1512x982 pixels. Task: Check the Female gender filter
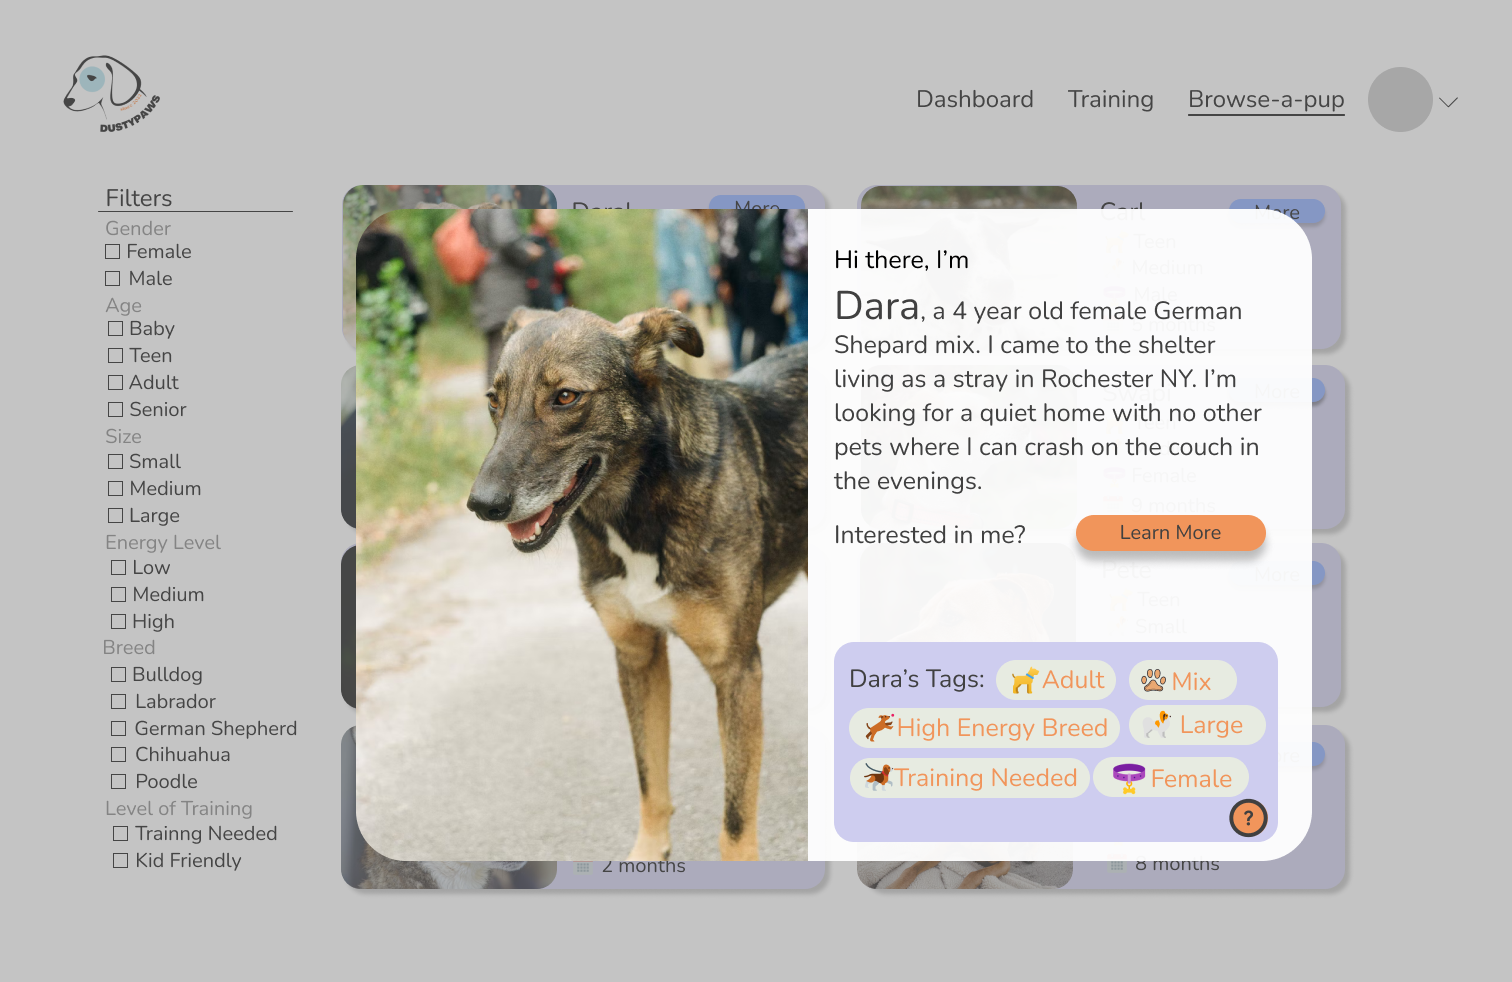click(x=113, y=252)
